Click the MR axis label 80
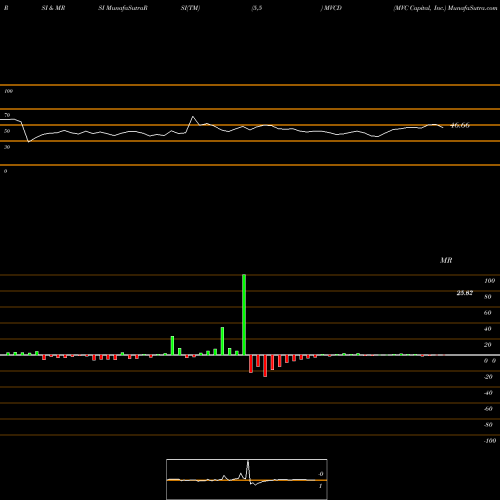500x500 pixels. (x=488, y=297)
